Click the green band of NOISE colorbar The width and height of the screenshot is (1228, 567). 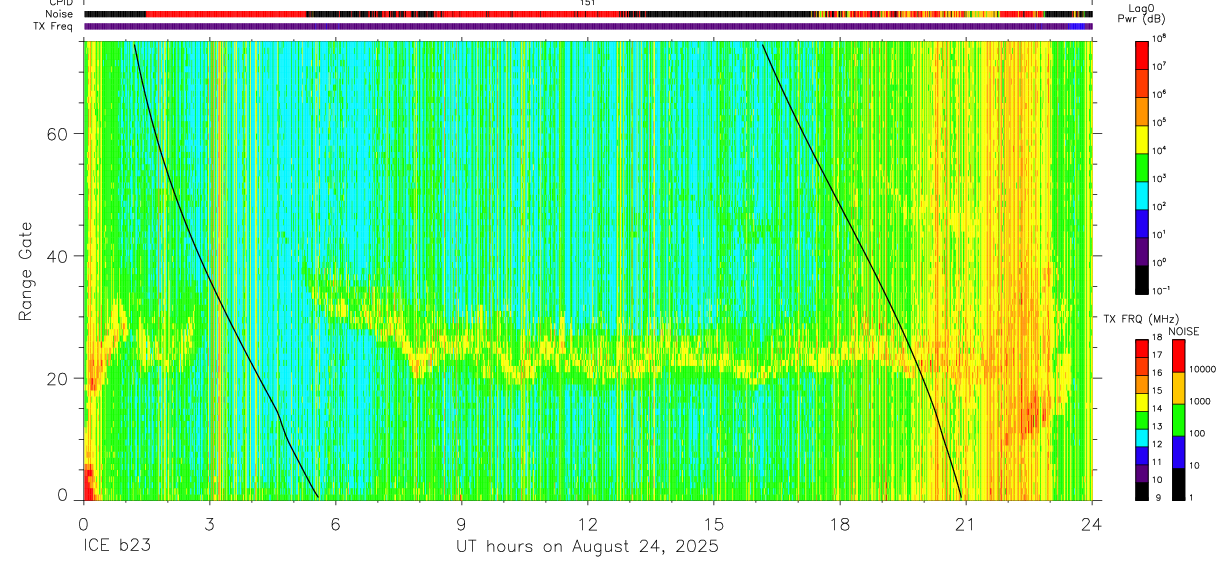click(x=1178, y=419)
